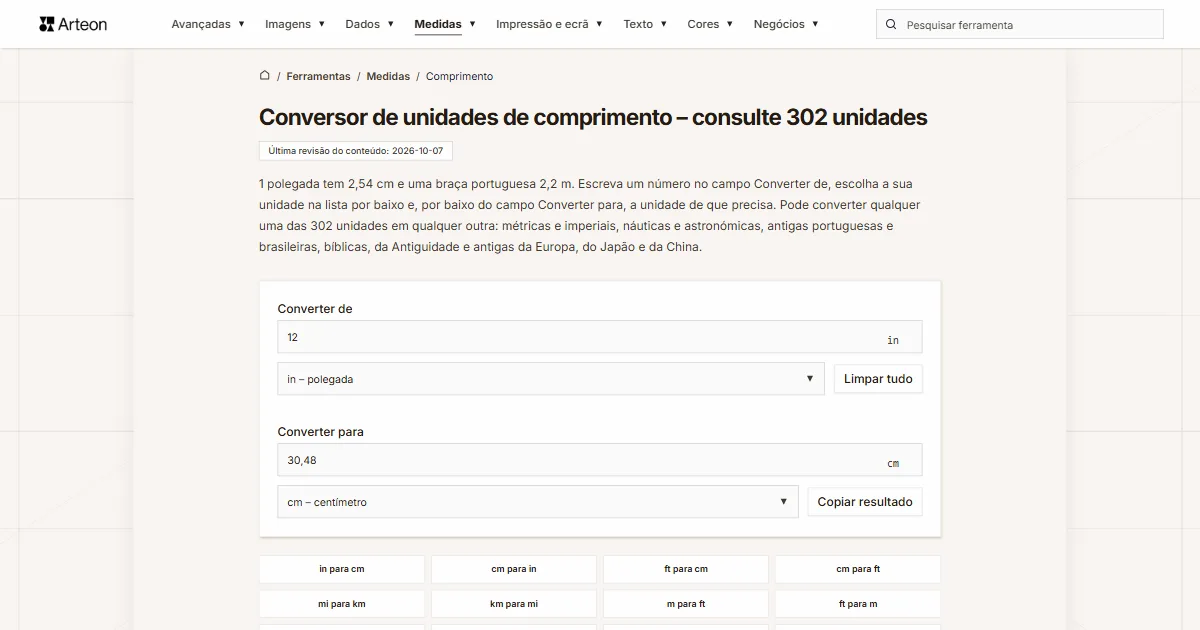This screenshot has width=1200, height=630.
Task: Focus the Pesquisar ferramenta search field
Action: (1020, 25)
